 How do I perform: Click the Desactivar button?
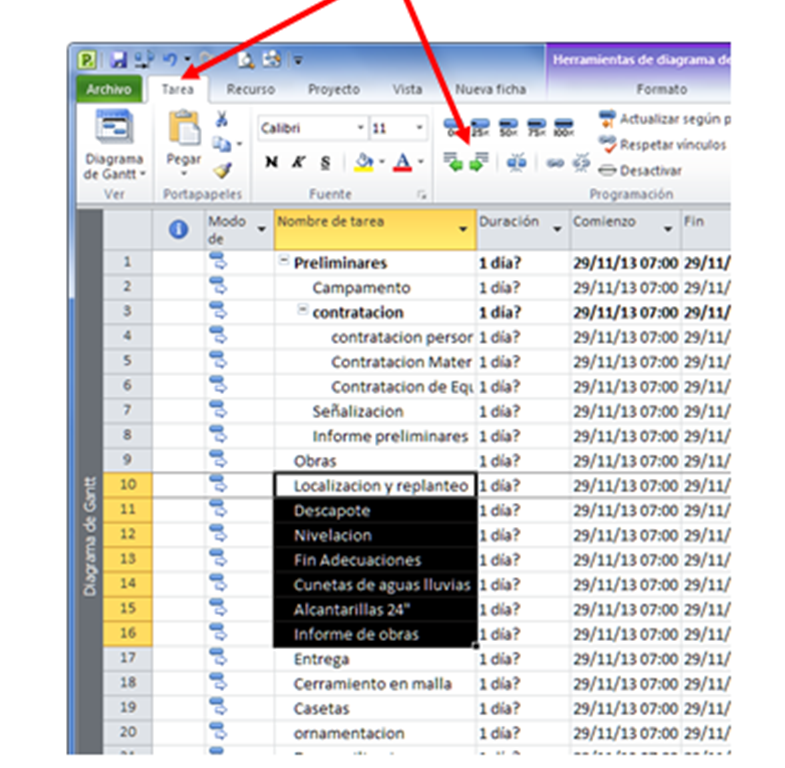640,171
